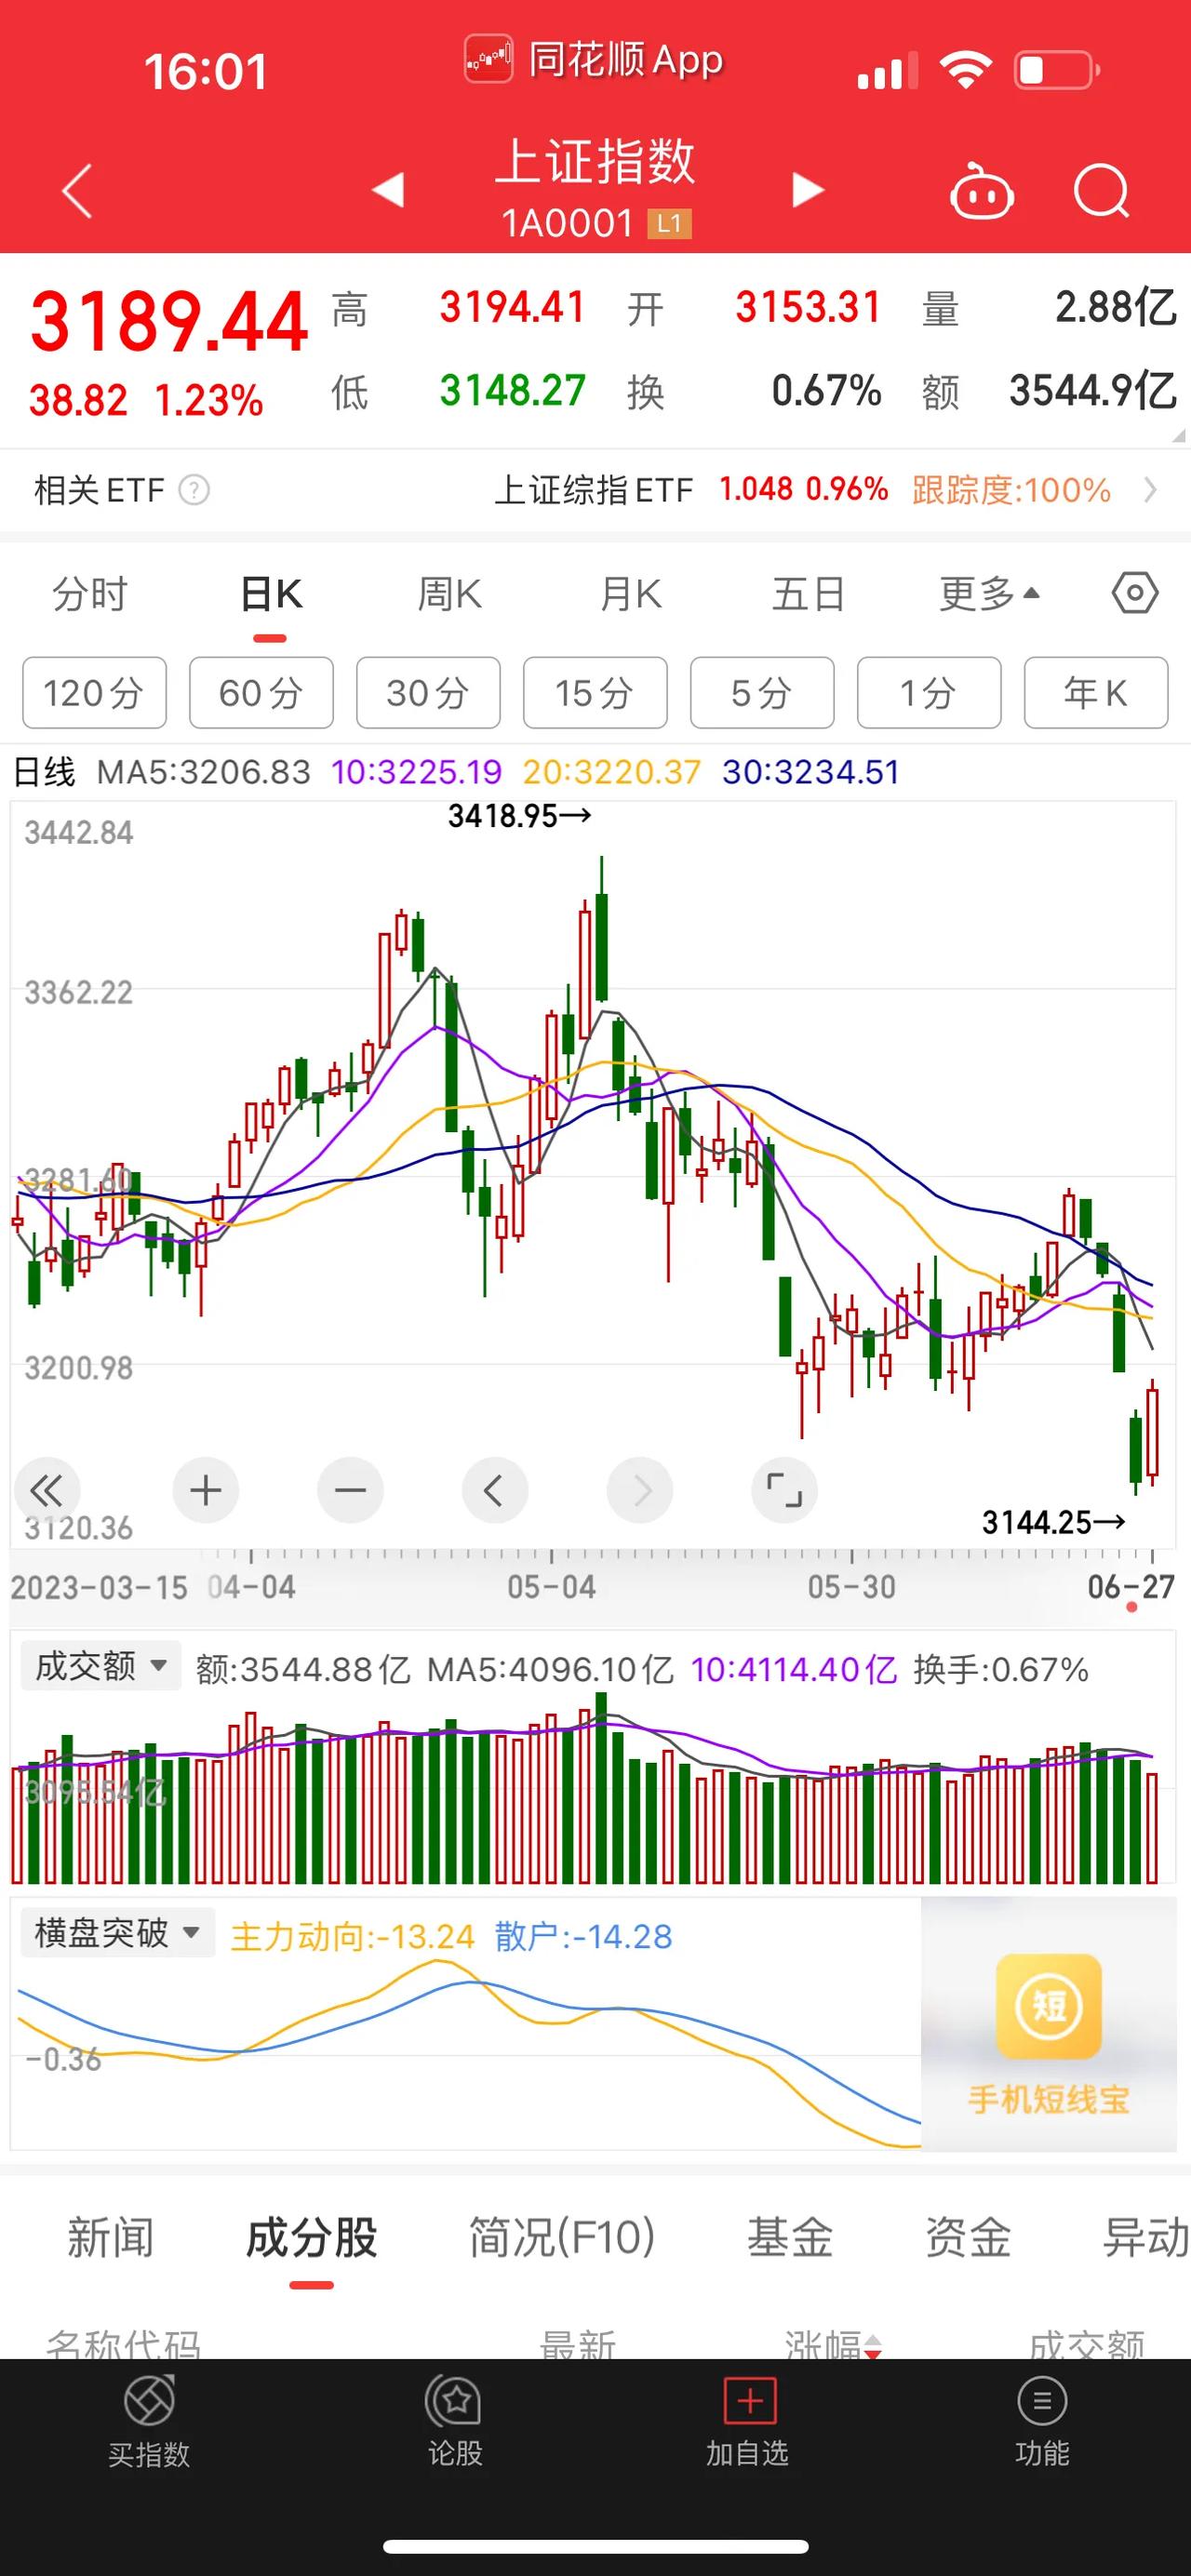
Task: Select the 5分 period button
Action: pos(762,692)
